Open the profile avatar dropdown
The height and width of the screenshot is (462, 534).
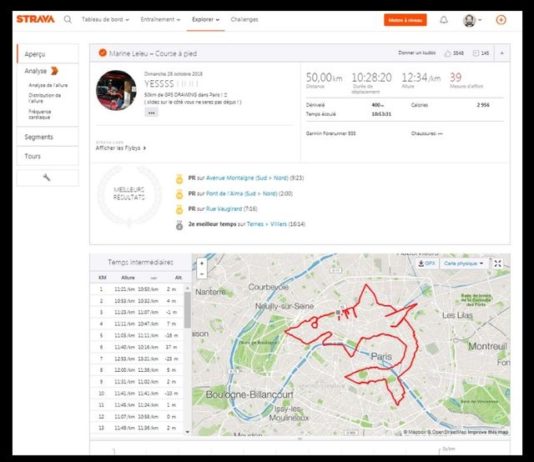472,20
